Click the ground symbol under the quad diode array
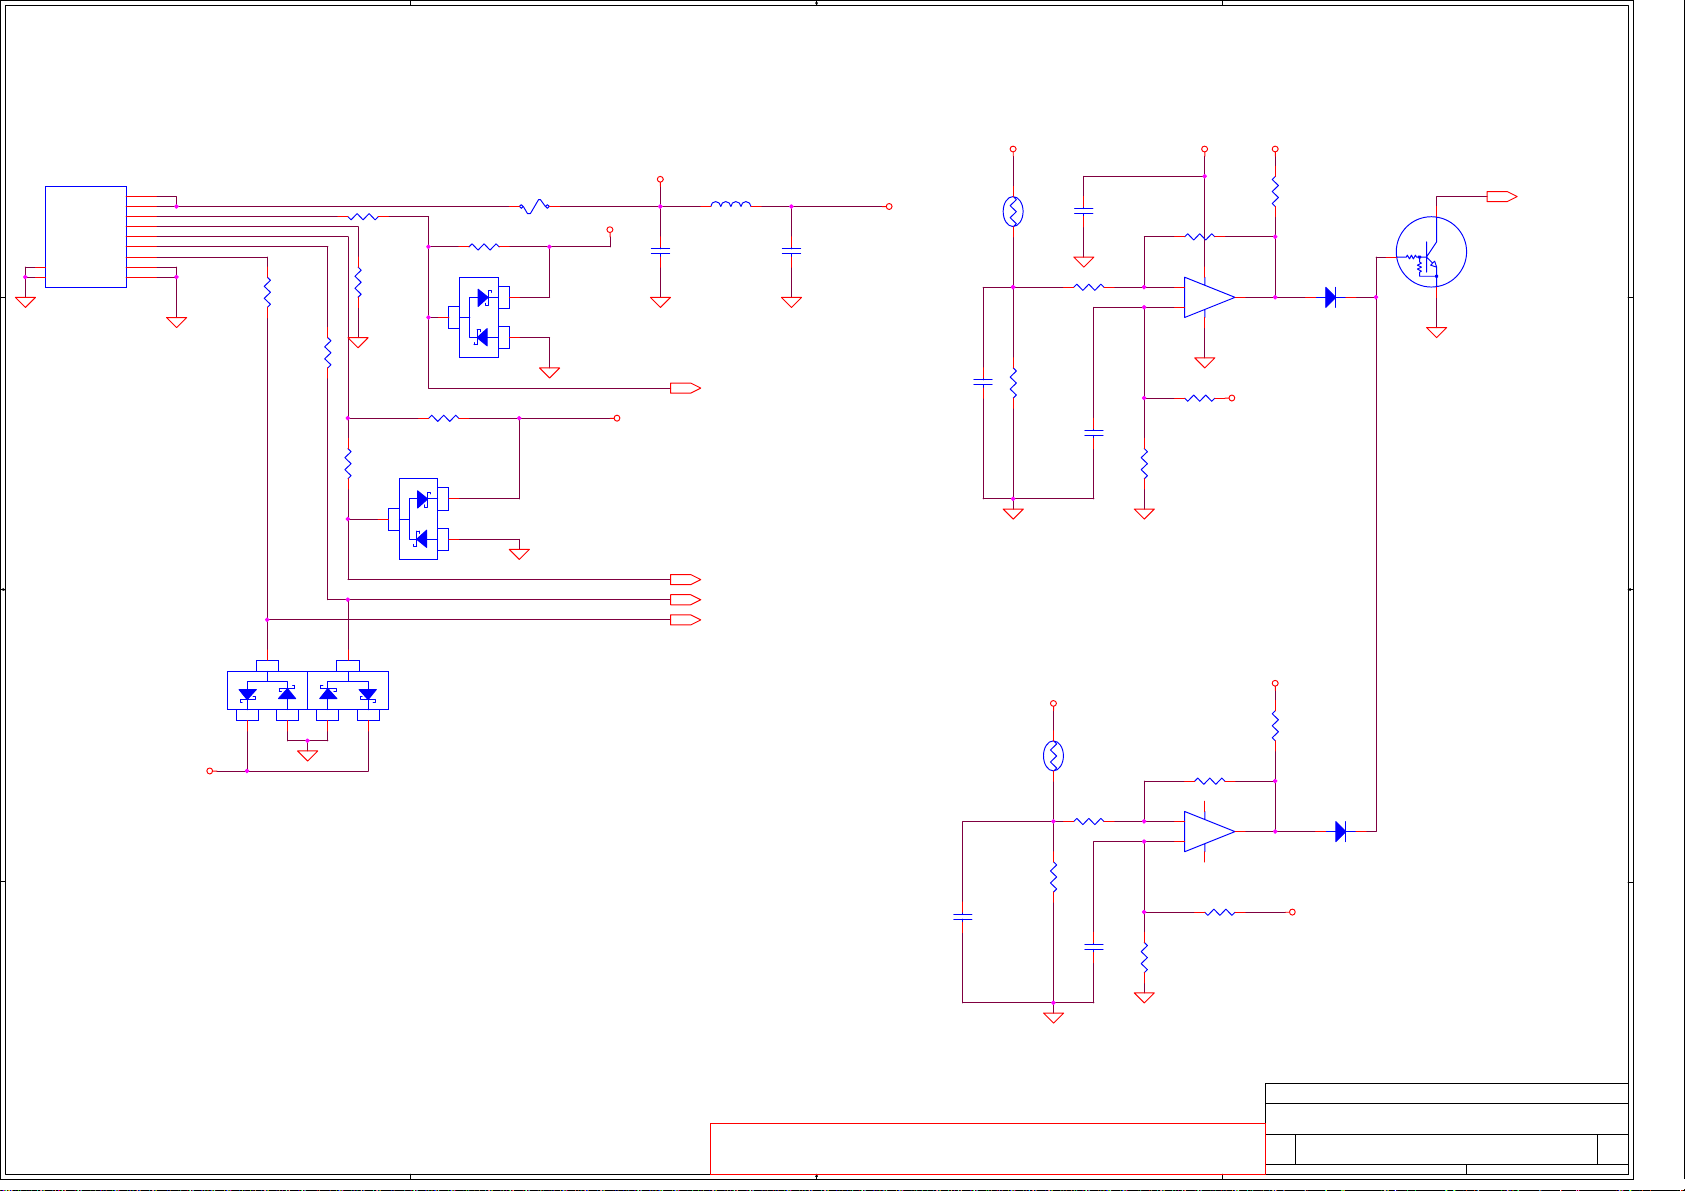The image size is (1685, 1191). point(308,755)
